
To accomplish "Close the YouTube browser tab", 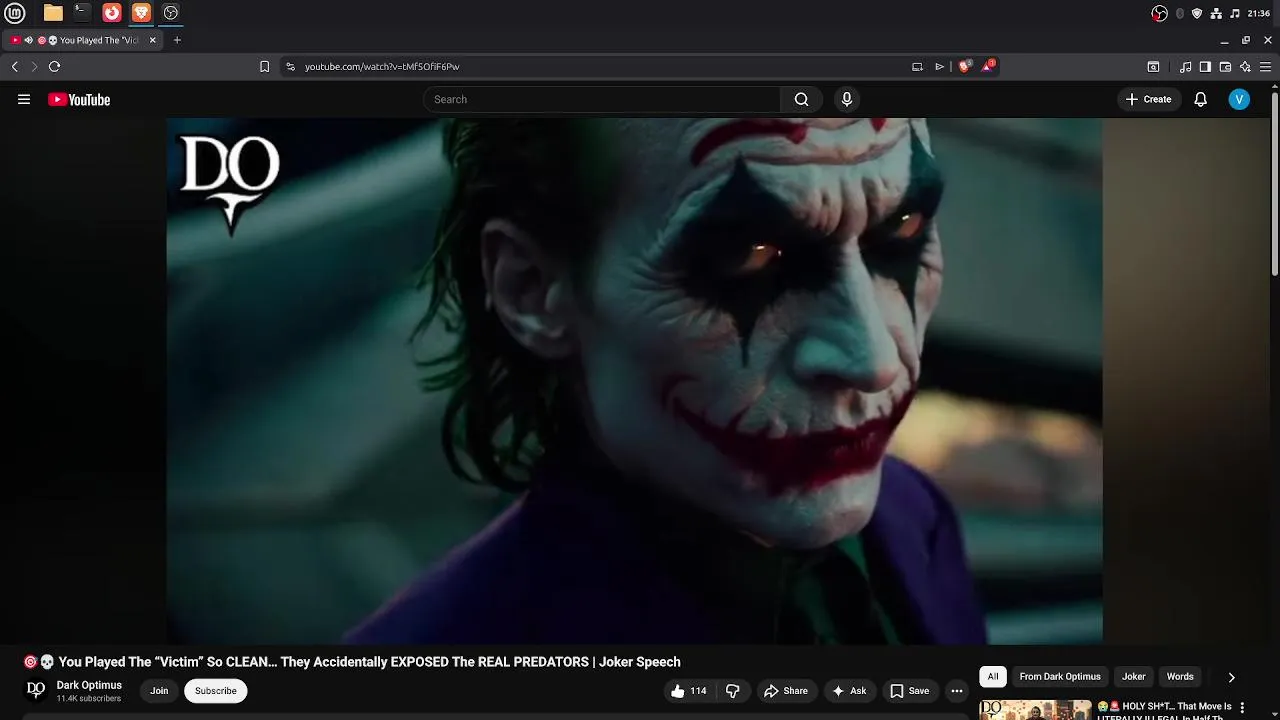I will point(153,40).
